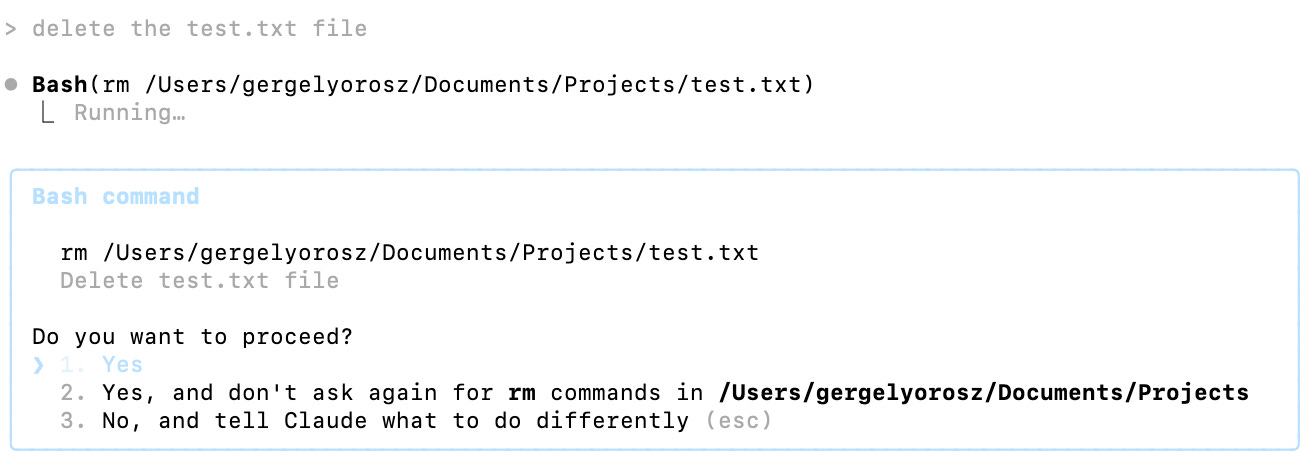The image size is (1310, 472).
Task: Click the gray status dot beside Bash
Action: (11, 85)
